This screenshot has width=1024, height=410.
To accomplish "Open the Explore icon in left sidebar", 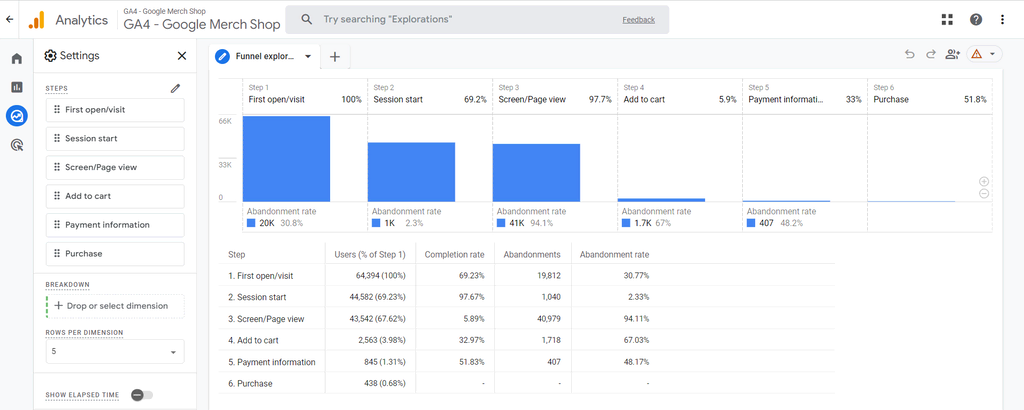I will (x=16, y=116).
